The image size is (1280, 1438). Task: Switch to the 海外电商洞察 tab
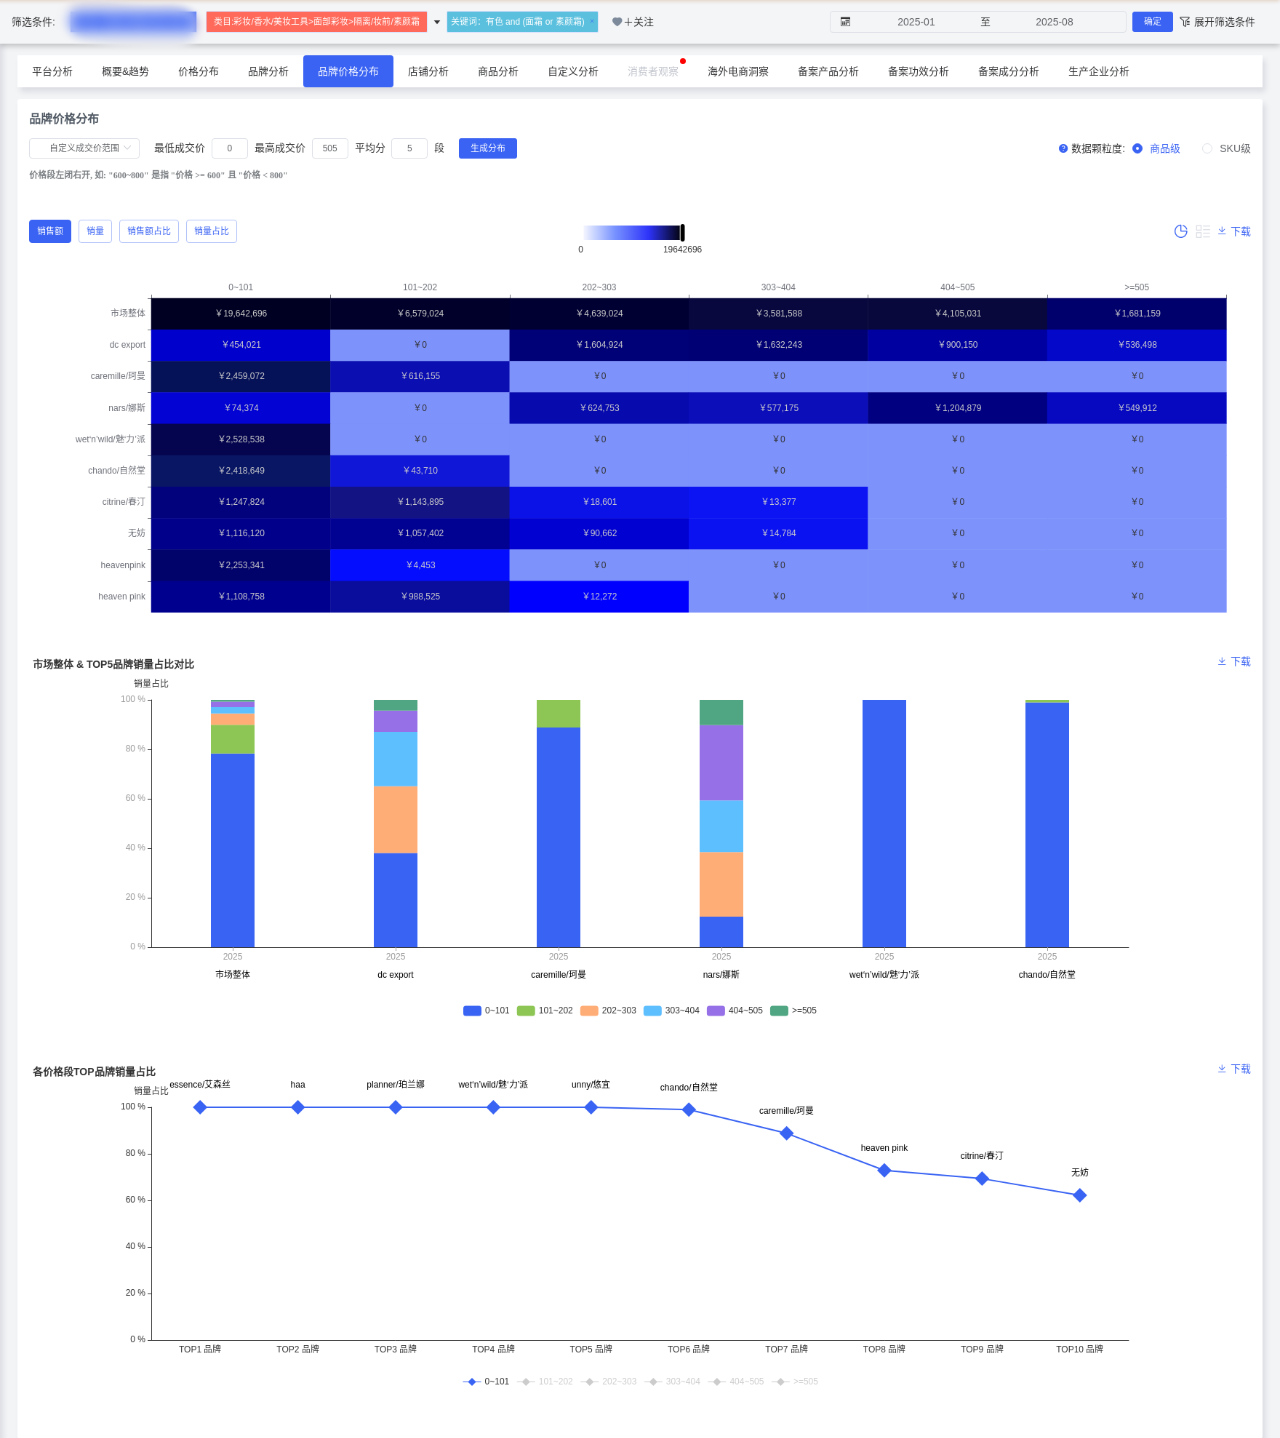pyautogui.click(x=738, y=72)
